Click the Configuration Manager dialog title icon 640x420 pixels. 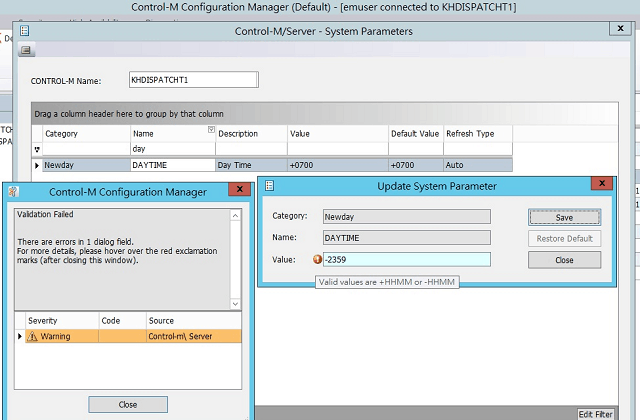click(13, 191)
